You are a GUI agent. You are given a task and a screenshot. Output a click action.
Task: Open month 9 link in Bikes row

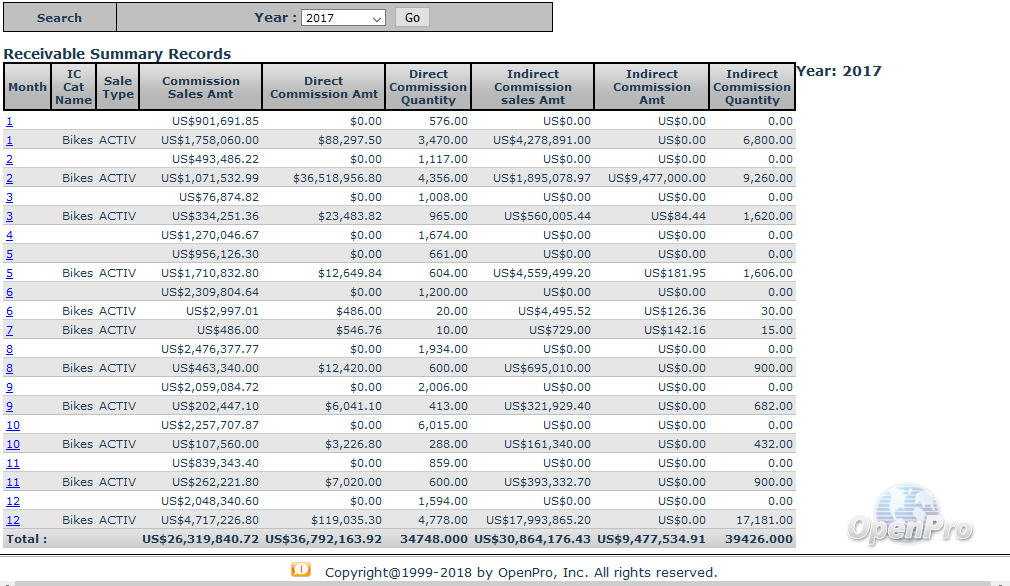pos(9,406)
